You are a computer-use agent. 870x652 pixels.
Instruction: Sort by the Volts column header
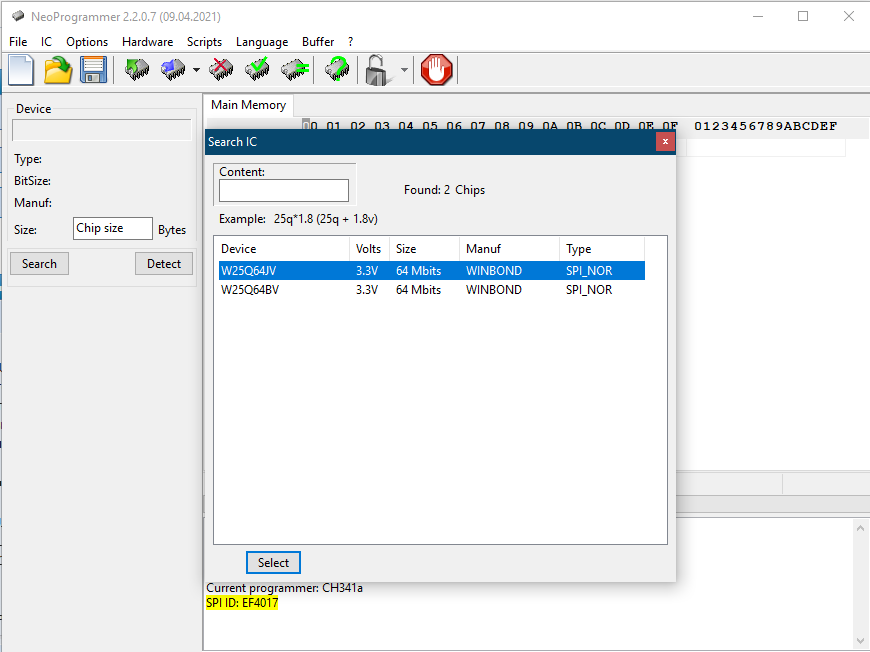pos(370,249)
